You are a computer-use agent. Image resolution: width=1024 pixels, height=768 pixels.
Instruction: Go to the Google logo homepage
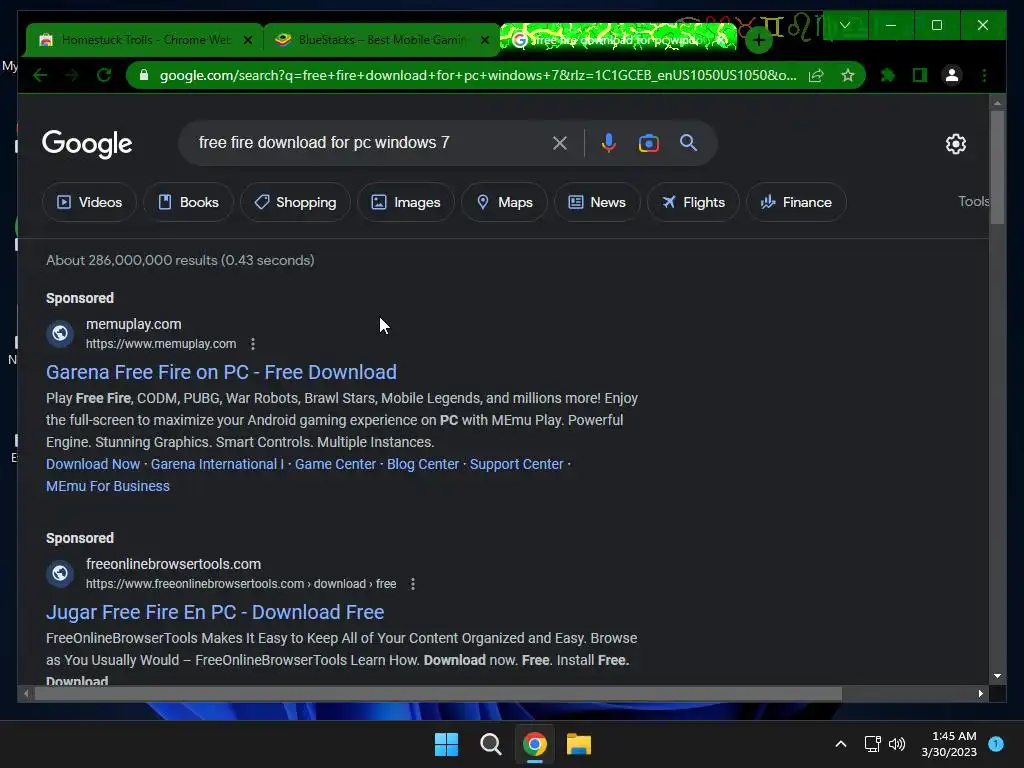(87, 144)
